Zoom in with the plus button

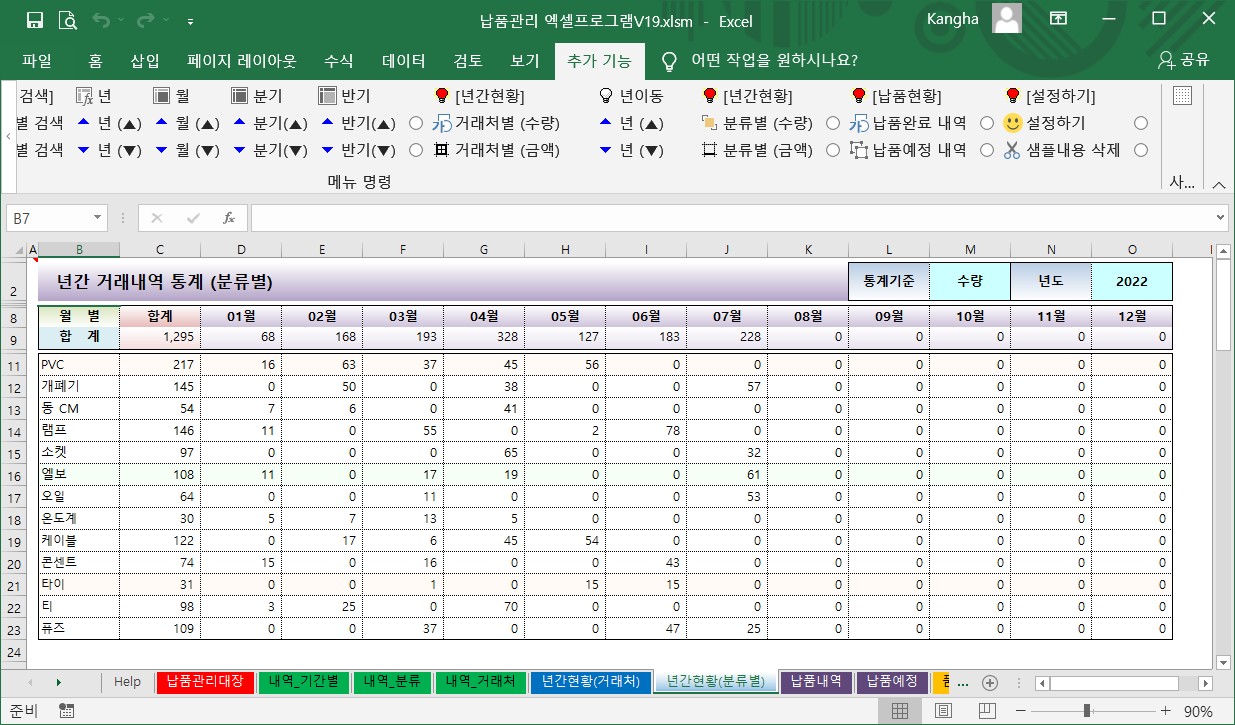point(1164,711)
